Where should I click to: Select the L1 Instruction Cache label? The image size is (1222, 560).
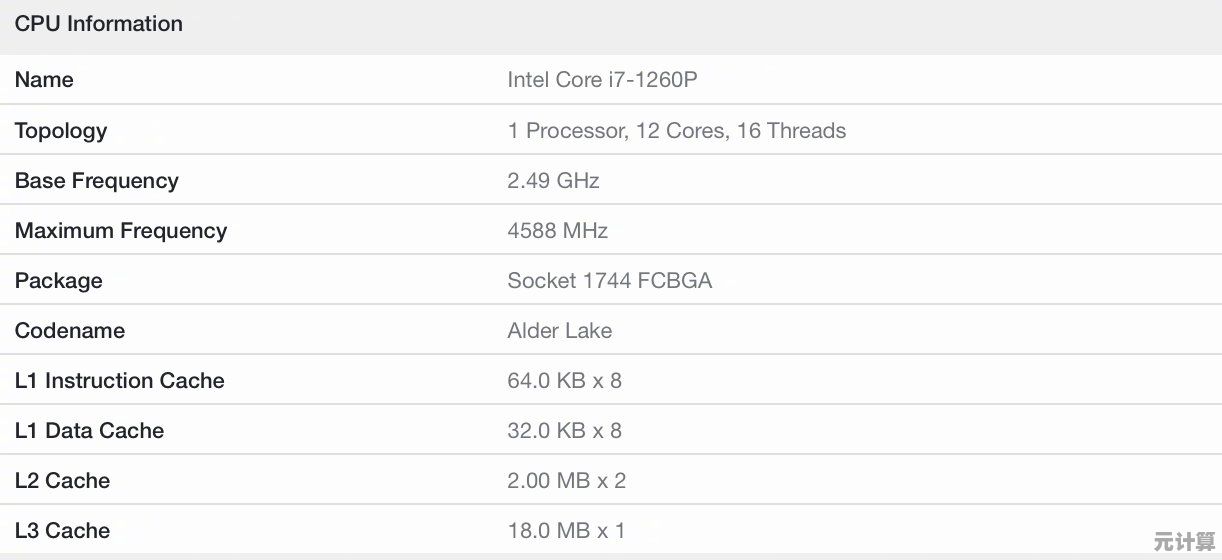120,381
